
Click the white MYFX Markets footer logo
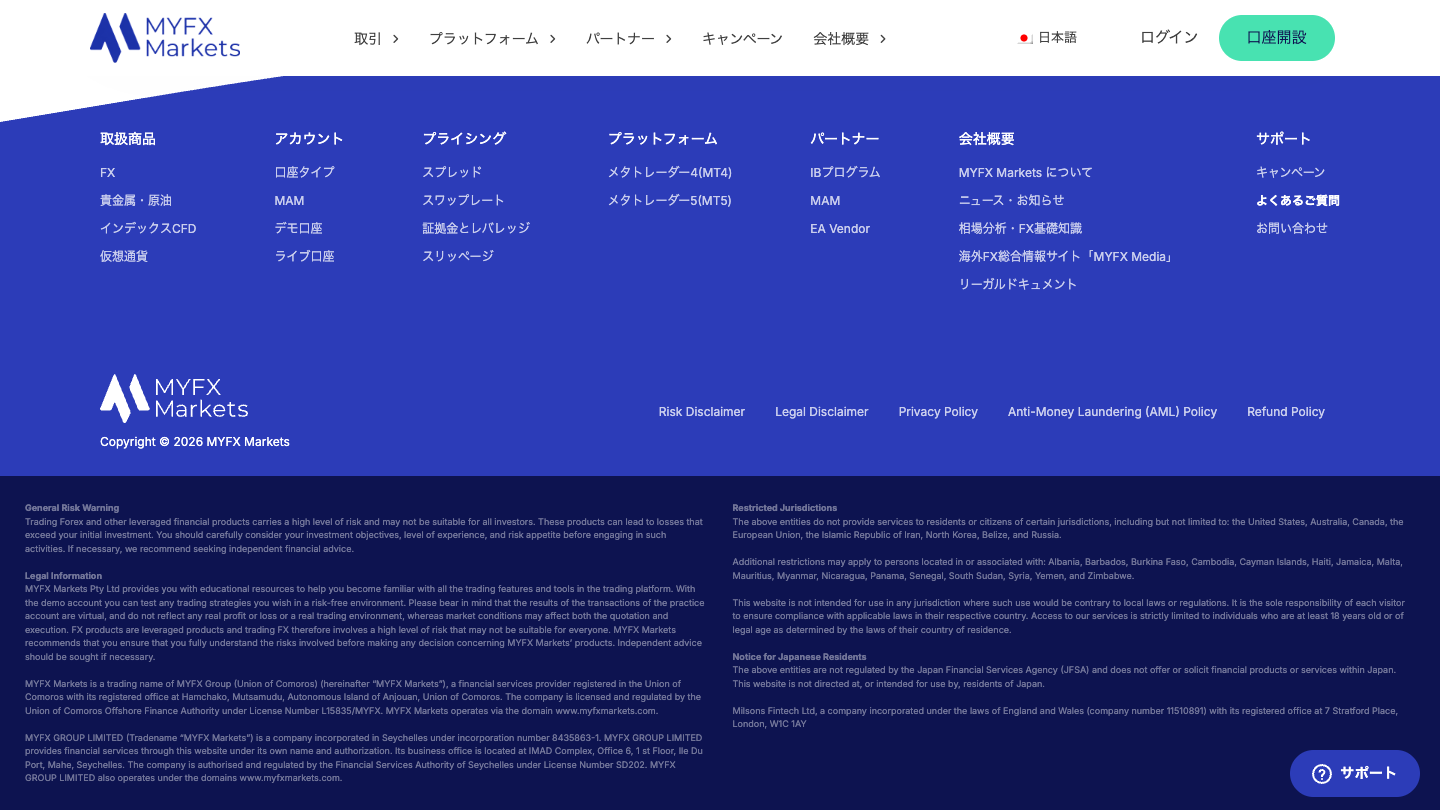(174, 398)
